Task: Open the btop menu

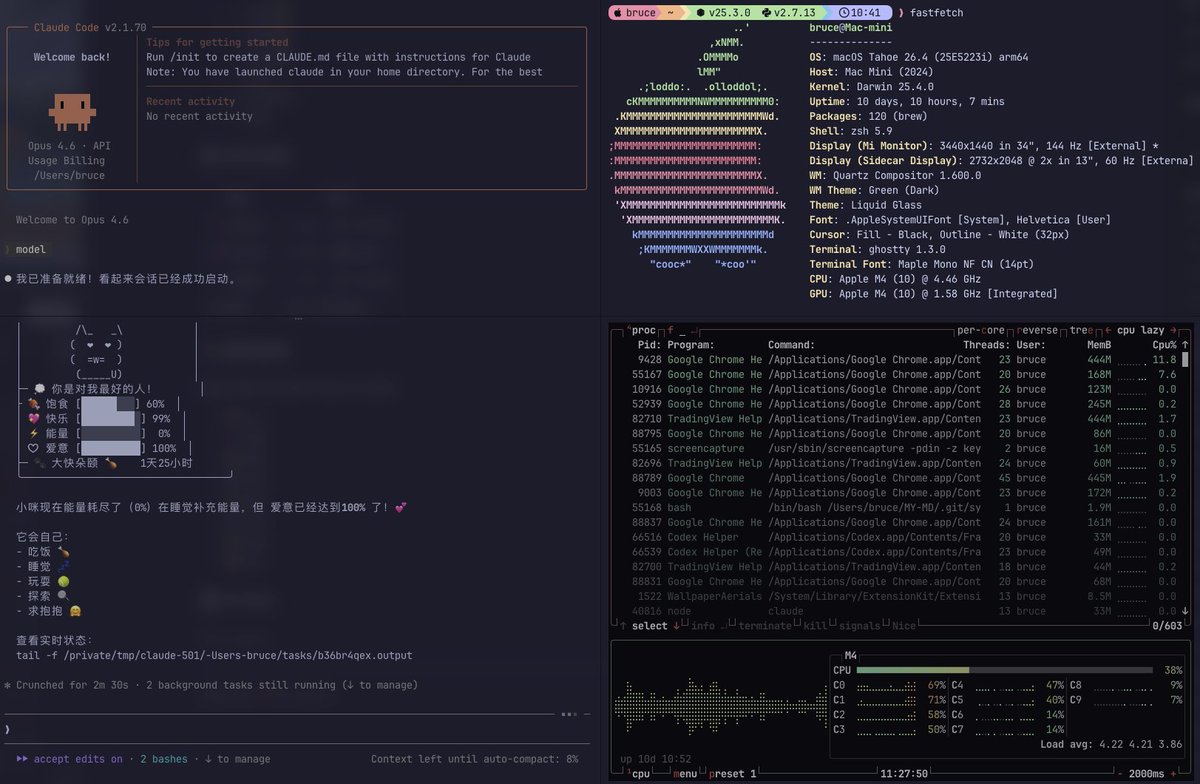Action: (684, 773)
